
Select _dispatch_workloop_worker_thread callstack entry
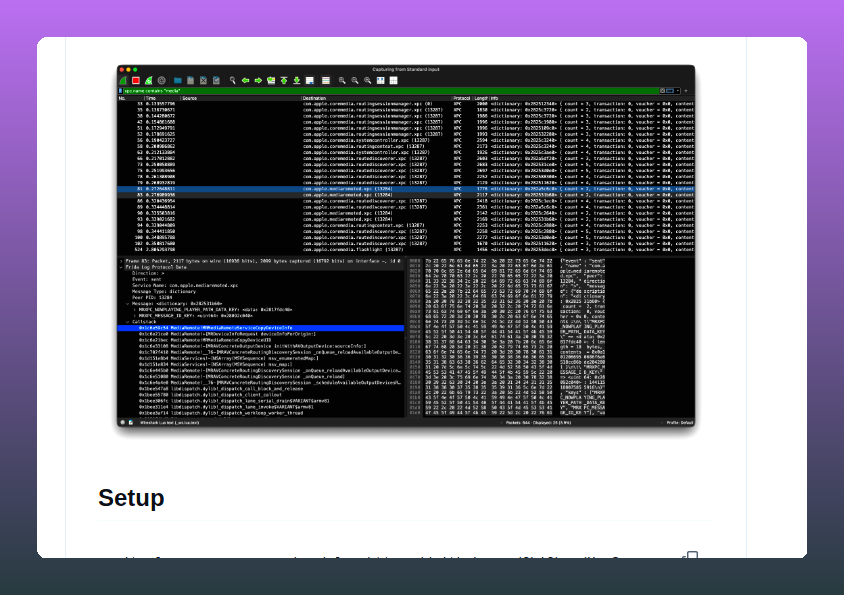click(x=221, y=413)
